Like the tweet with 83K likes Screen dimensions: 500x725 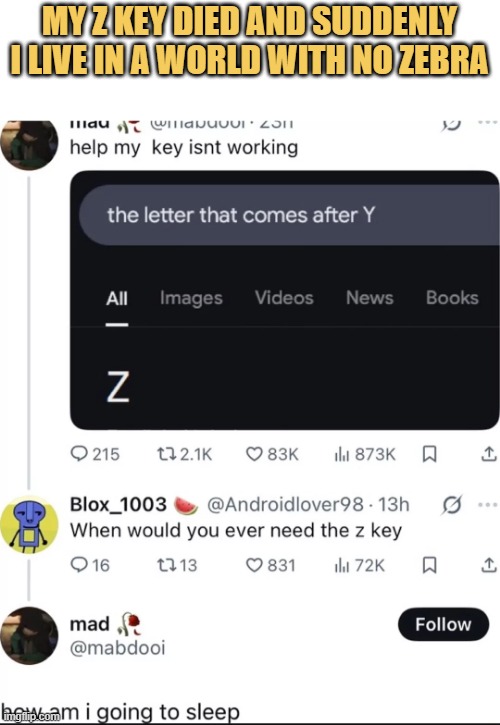click(272, 454)
